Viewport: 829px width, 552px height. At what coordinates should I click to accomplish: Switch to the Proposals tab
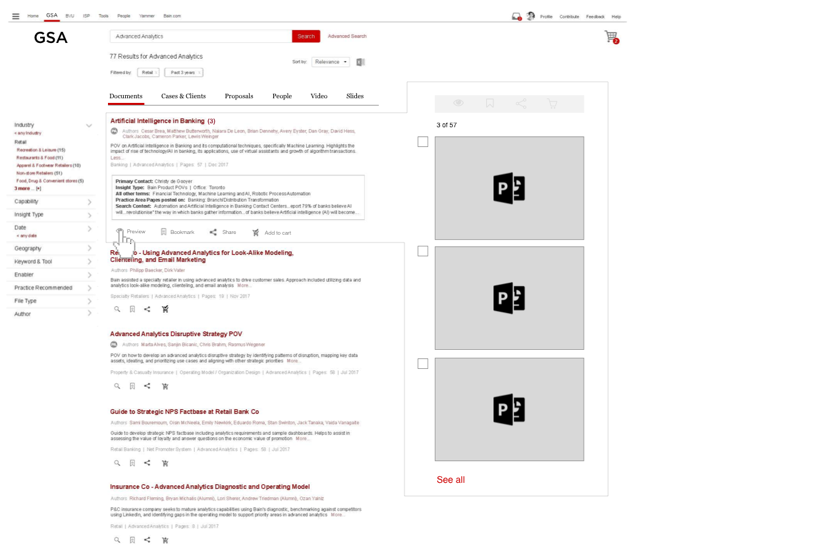pyautogui.click(x=239, y=97)
